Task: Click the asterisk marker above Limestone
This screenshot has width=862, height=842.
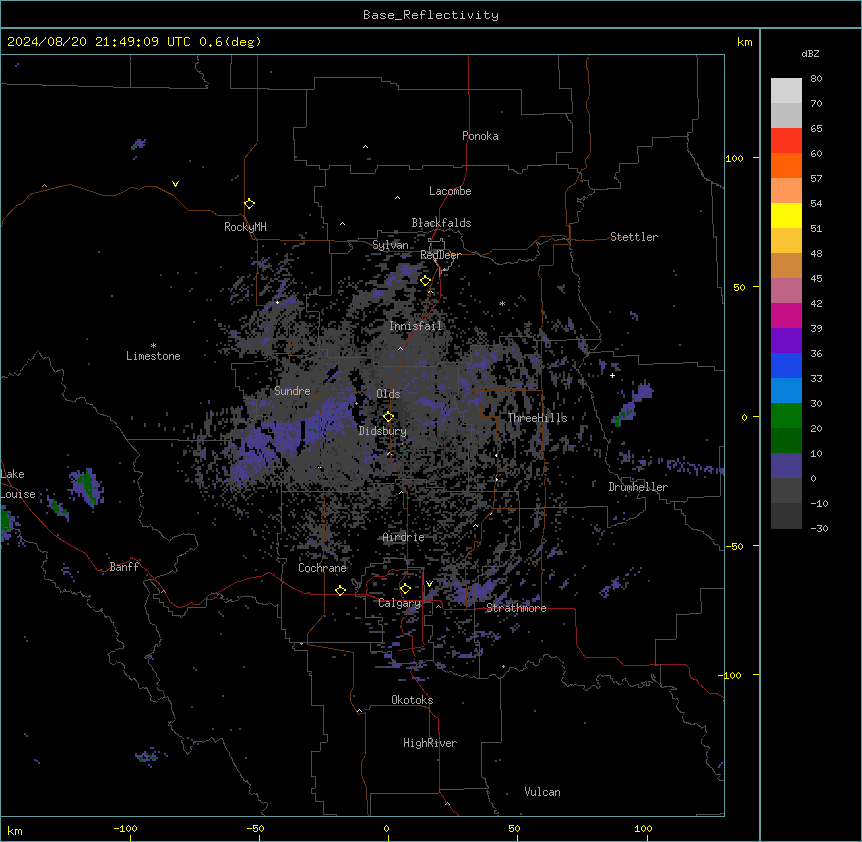Action: [x=153, y=346]
